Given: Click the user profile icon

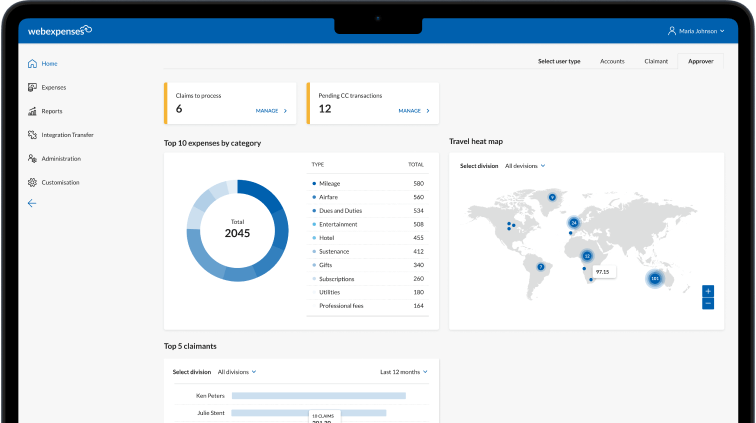Looking at the screenshot, I should click(x=672, y=31).
